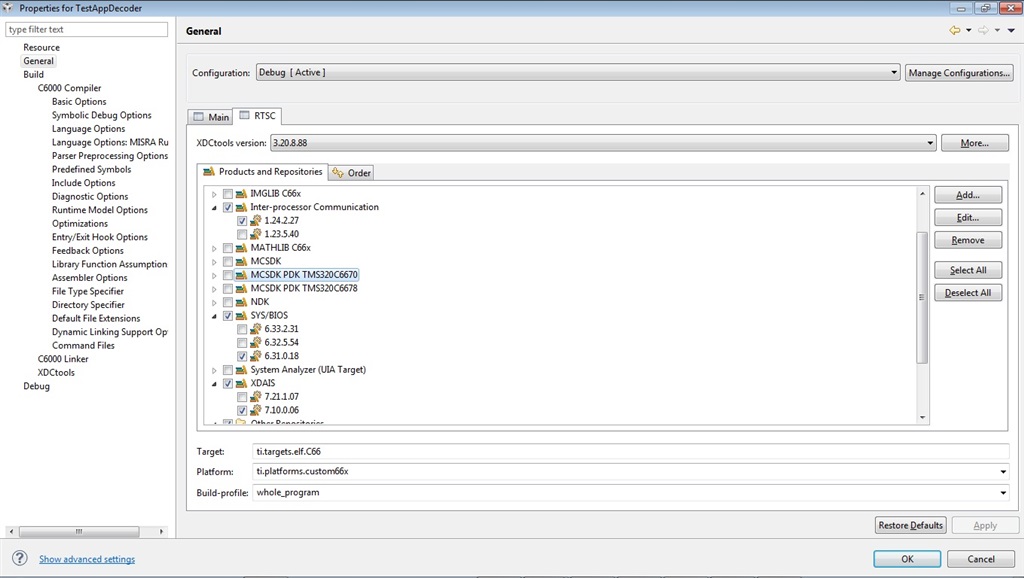Open the Configuration dropdown
Viewport: 1024px width, 578px height.
click(x=579, y=72)
